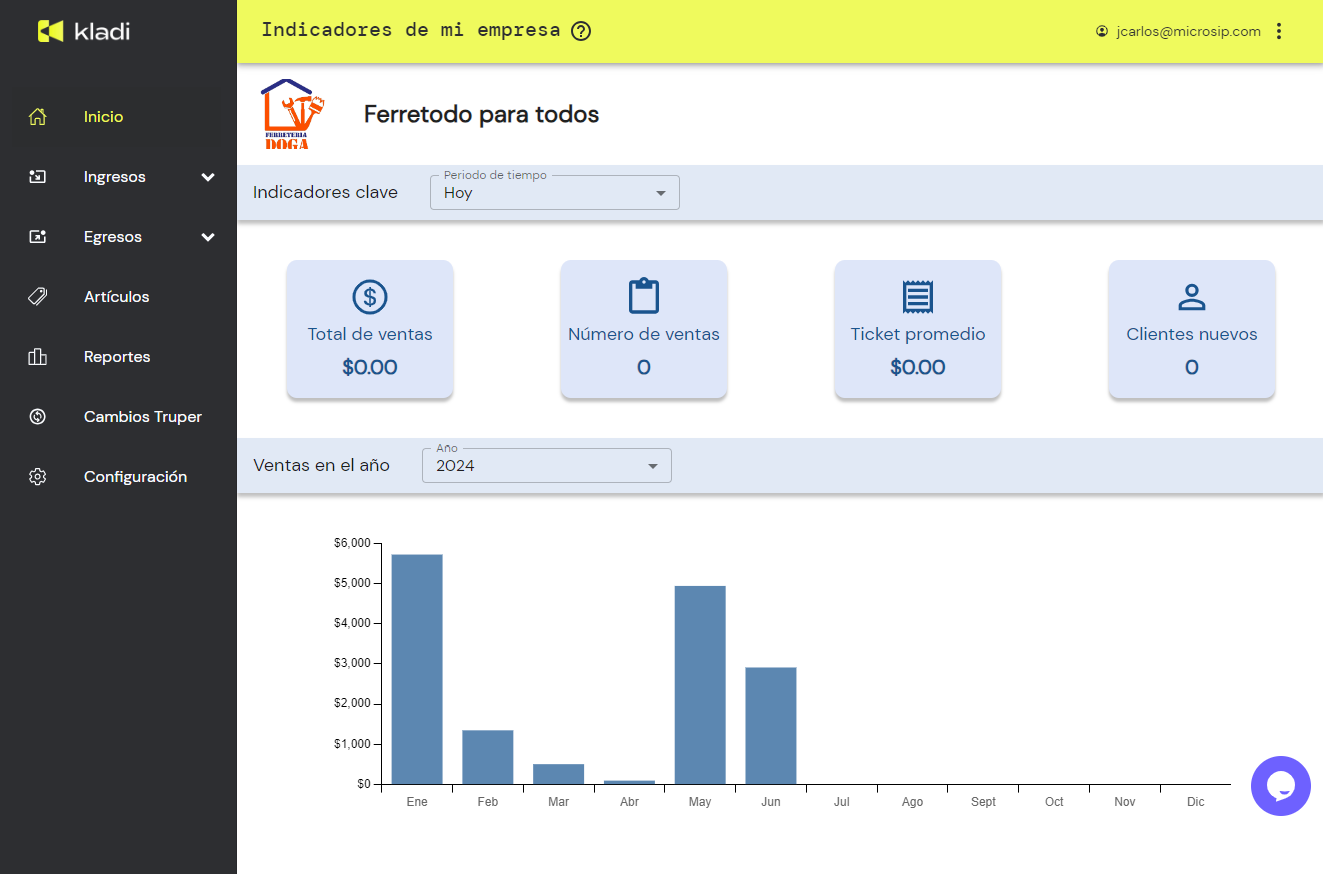The width and height of the screenshot is (1323, 874).
Task: Click the Inicio home icon
Action: pos(38,117)
